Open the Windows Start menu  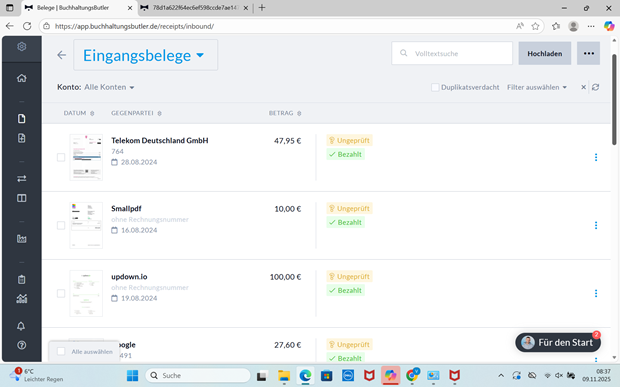pos(132,376)
